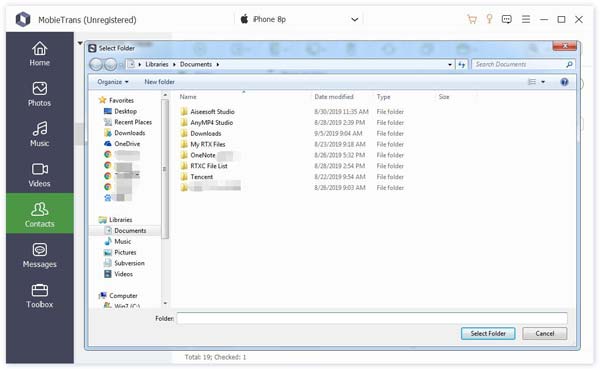This screenshot has height=370, width=600.
Task: Click the Folder name input field
Action: (x=372, y=318)
